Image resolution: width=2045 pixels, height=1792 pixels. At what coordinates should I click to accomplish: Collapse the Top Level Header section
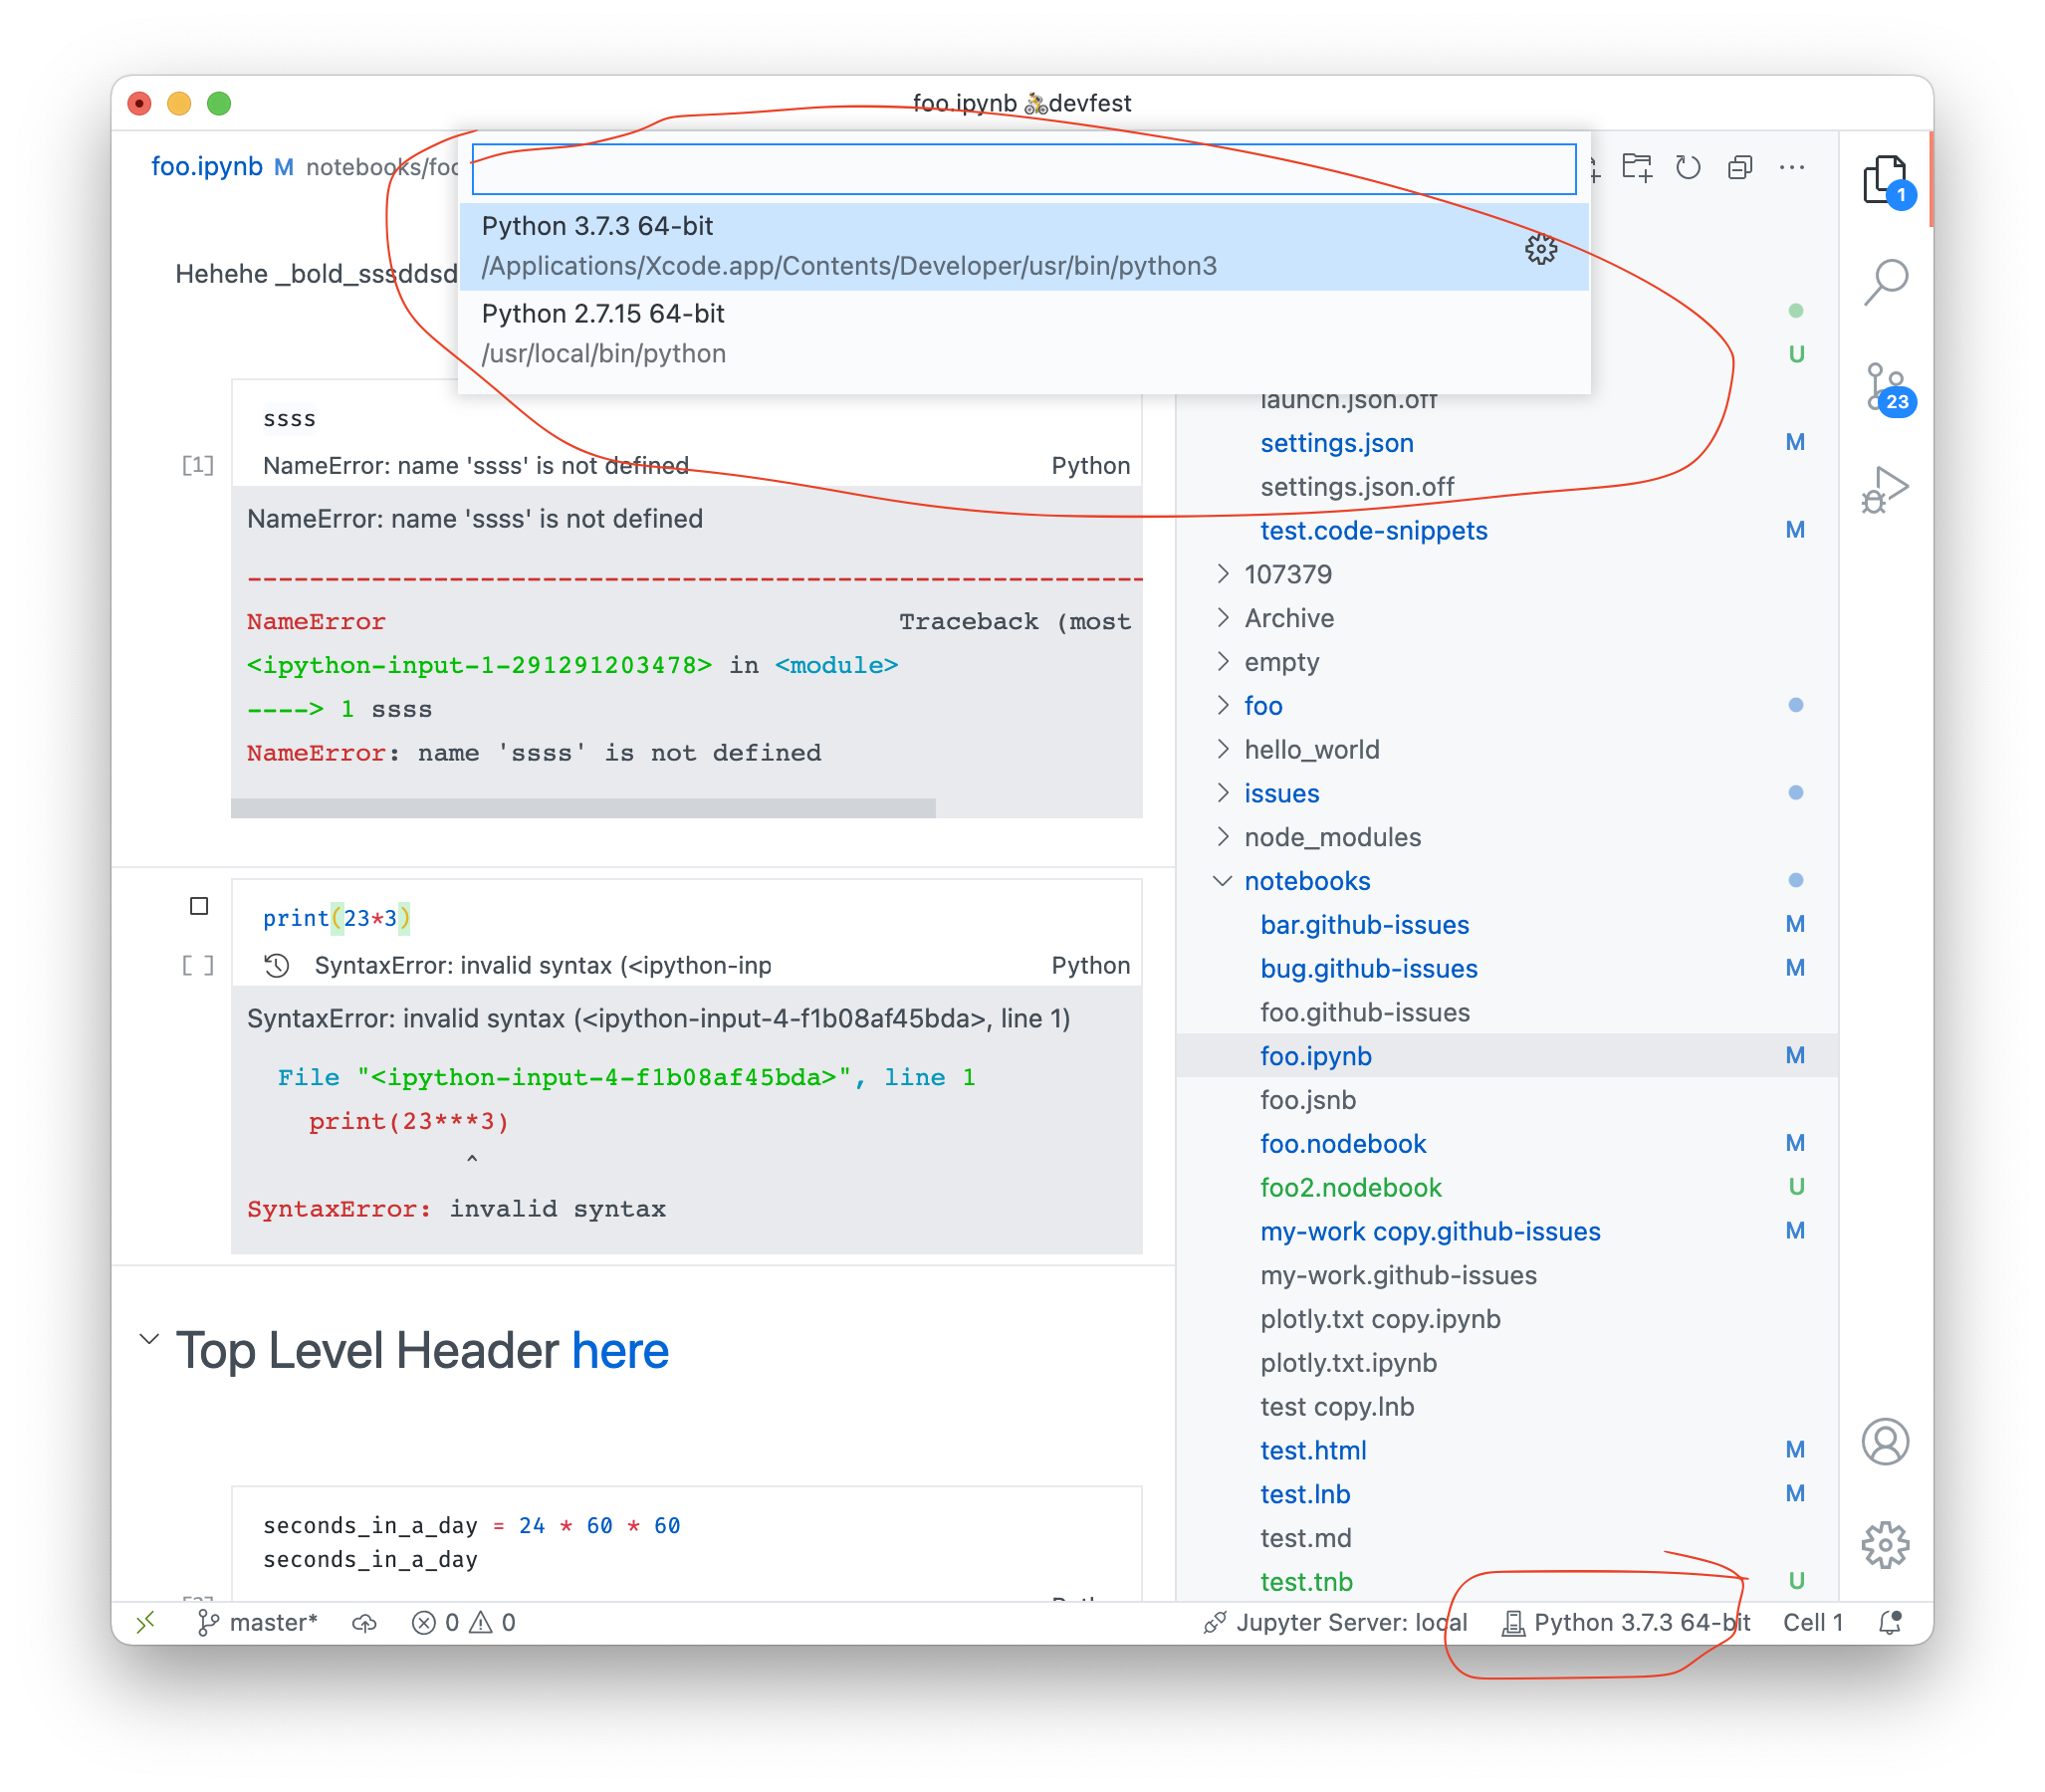150,1338
